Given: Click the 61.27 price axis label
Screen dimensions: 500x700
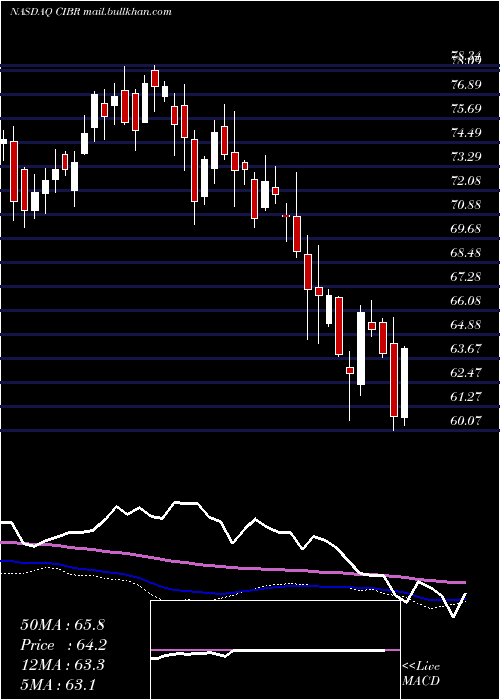Looking at the screenshot, I should point(466,397).
